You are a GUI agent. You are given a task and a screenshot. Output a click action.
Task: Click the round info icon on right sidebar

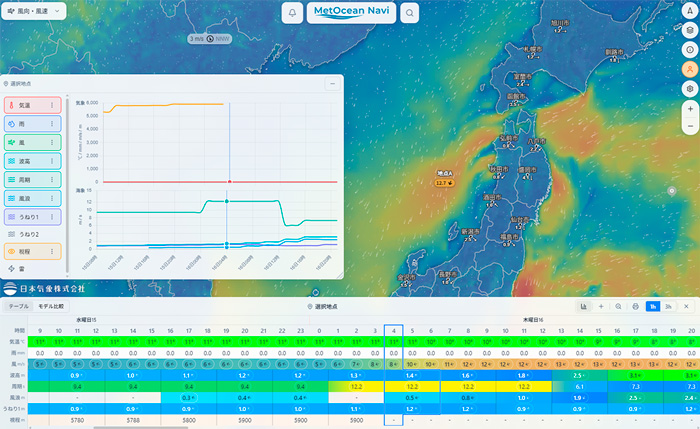tap(690, 50)
